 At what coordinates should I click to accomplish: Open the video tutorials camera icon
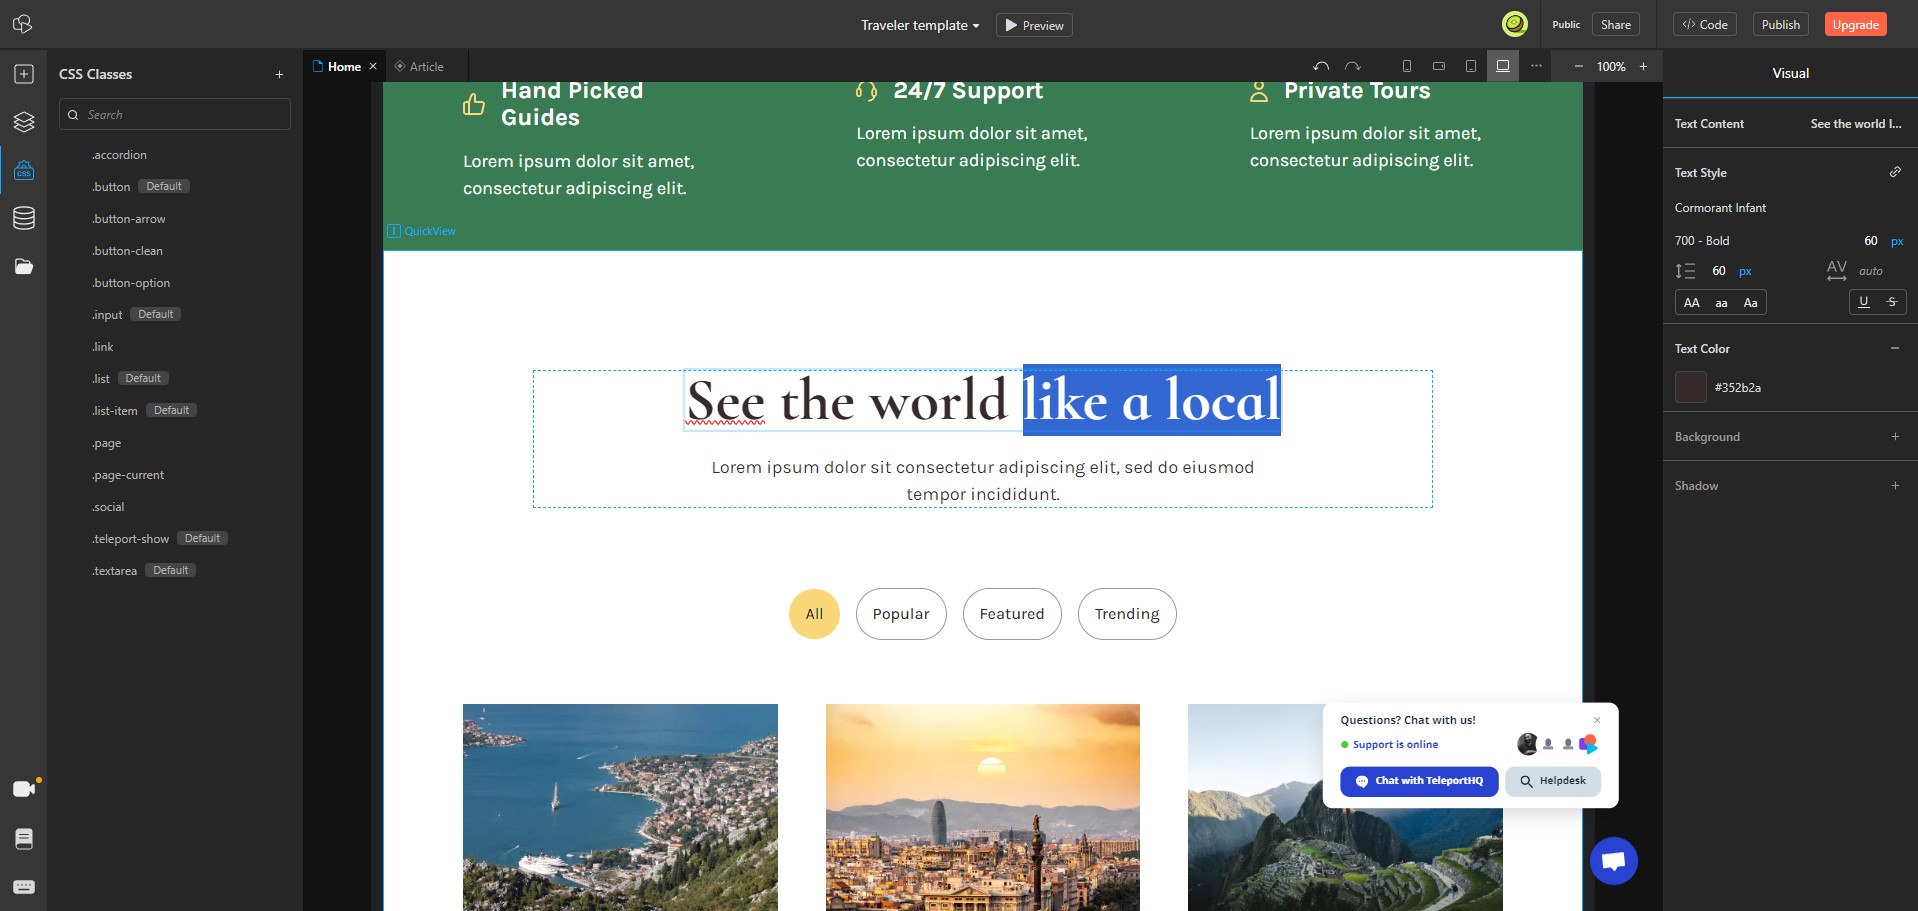(x=24, y=789)
